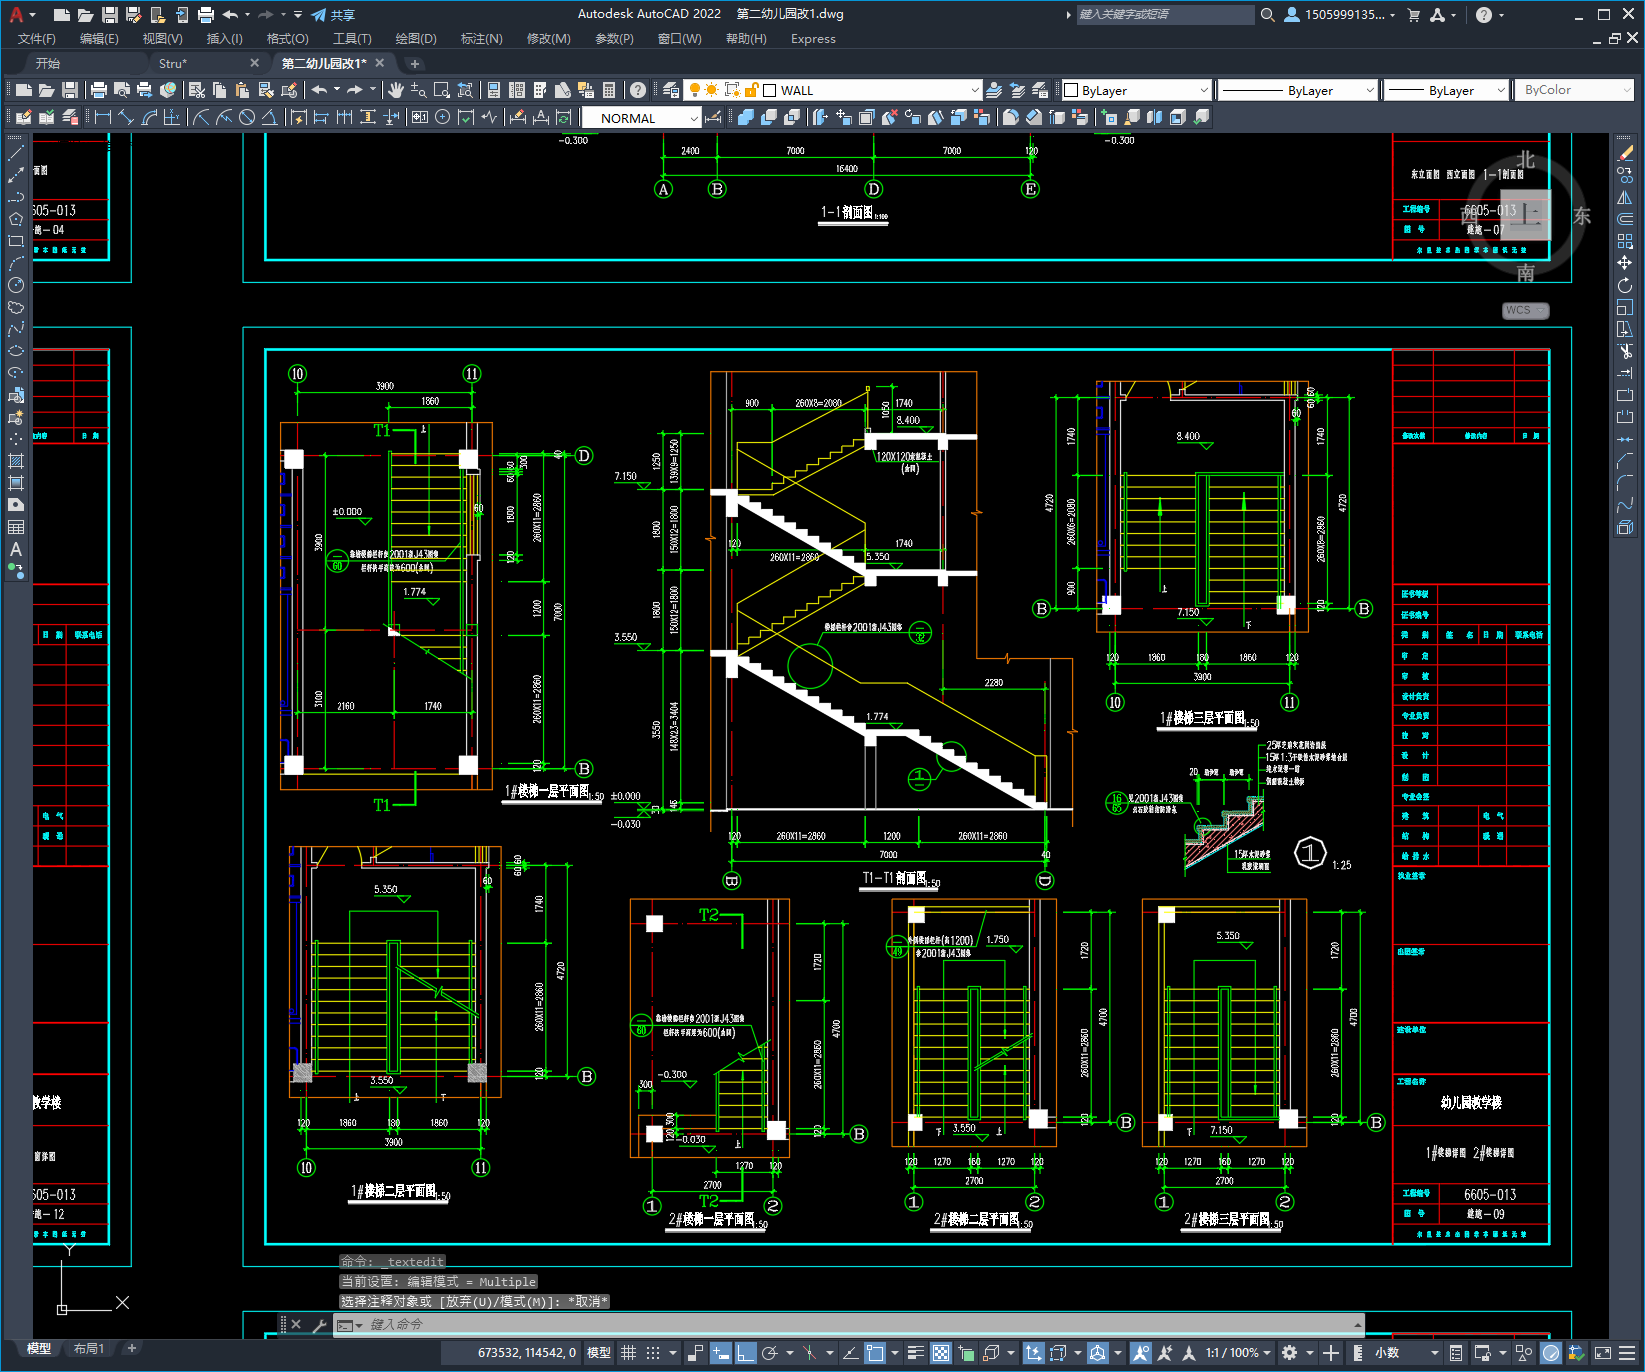Image resolution: width=1645 pixels, height=1372 pixels.
Task: Click the search keyword input field
Action: pyautogui.click(x=1164, y=15)
